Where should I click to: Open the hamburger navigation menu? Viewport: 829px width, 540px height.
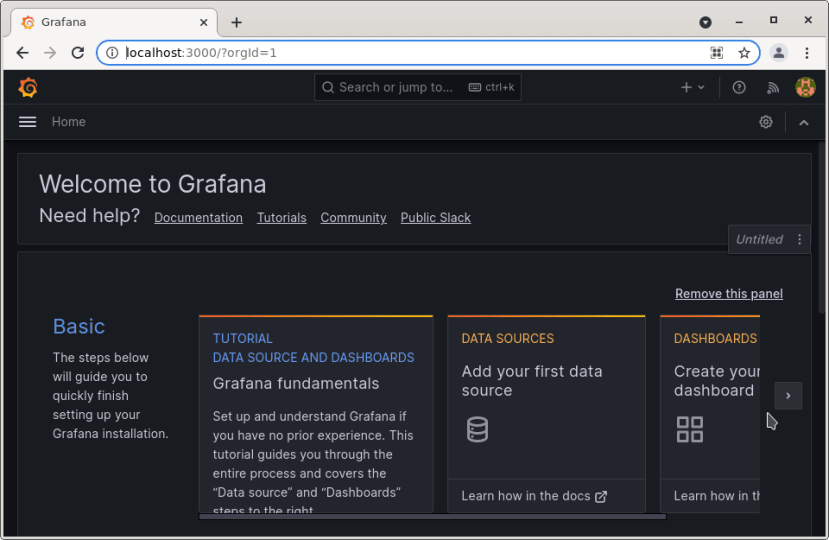pyautogui.click(x=27, y=122)
